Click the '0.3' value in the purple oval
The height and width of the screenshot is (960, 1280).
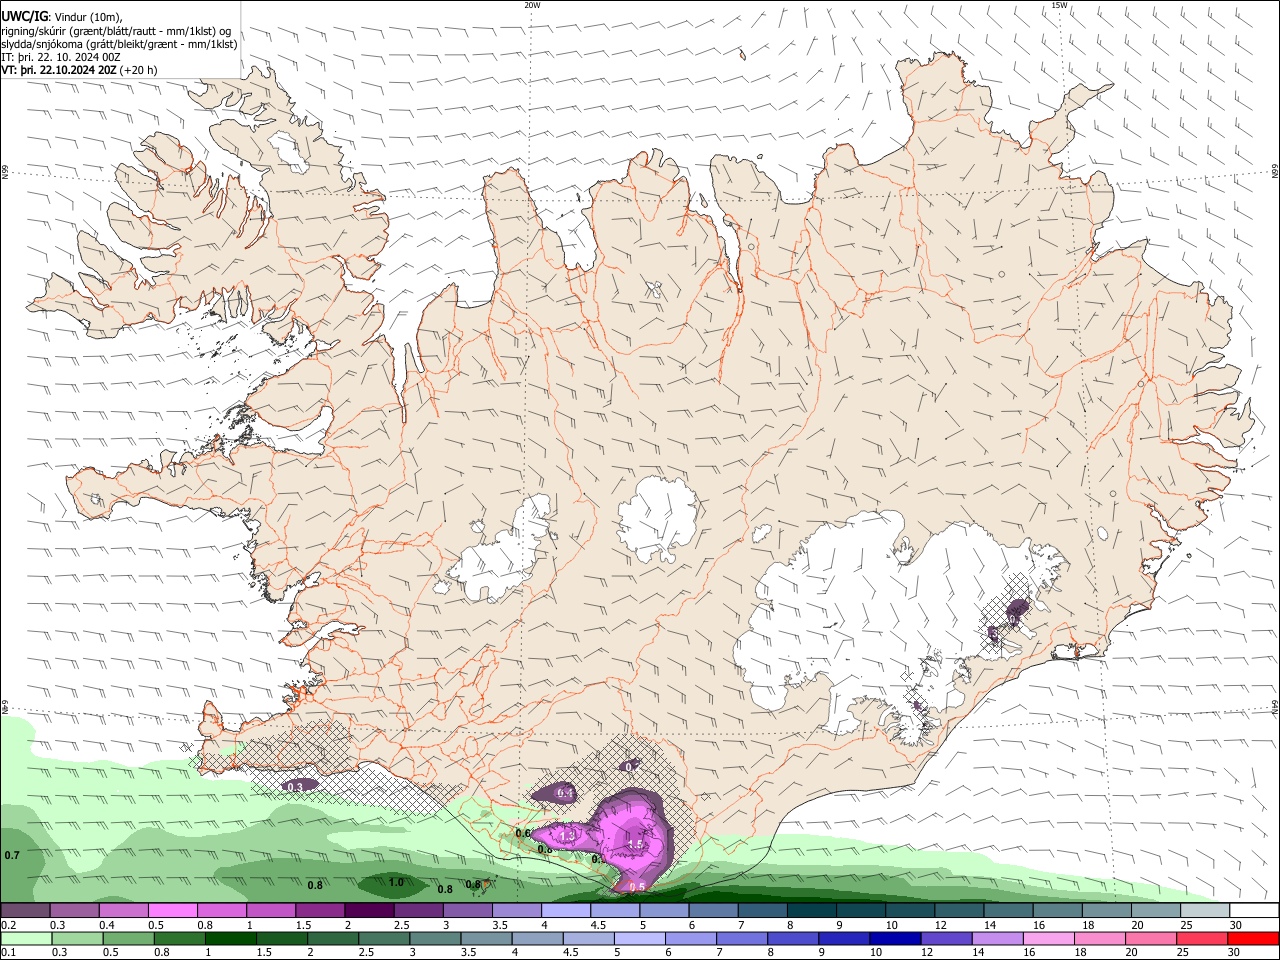(x=295, y=787)
